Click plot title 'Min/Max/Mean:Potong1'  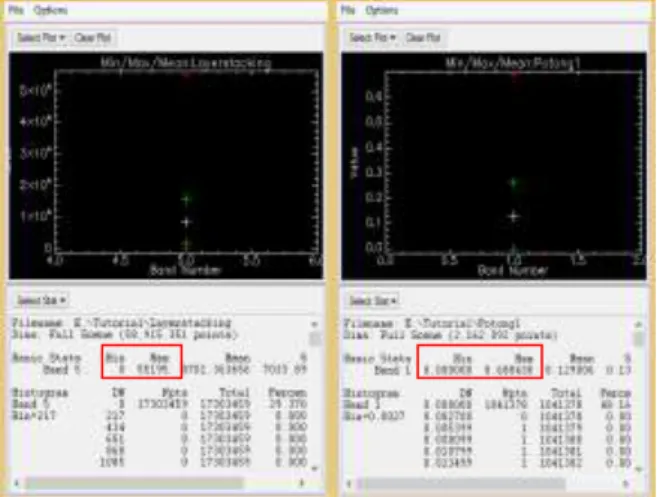coord(513,63)
